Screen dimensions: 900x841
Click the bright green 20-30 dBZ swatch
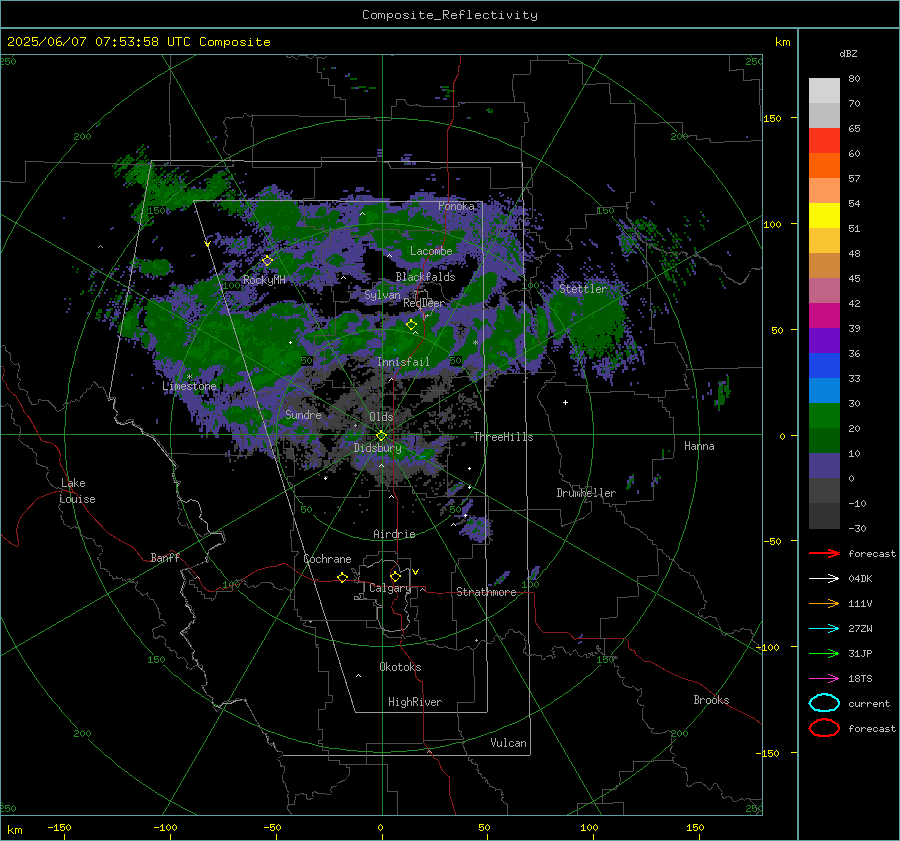pos(824,415)
